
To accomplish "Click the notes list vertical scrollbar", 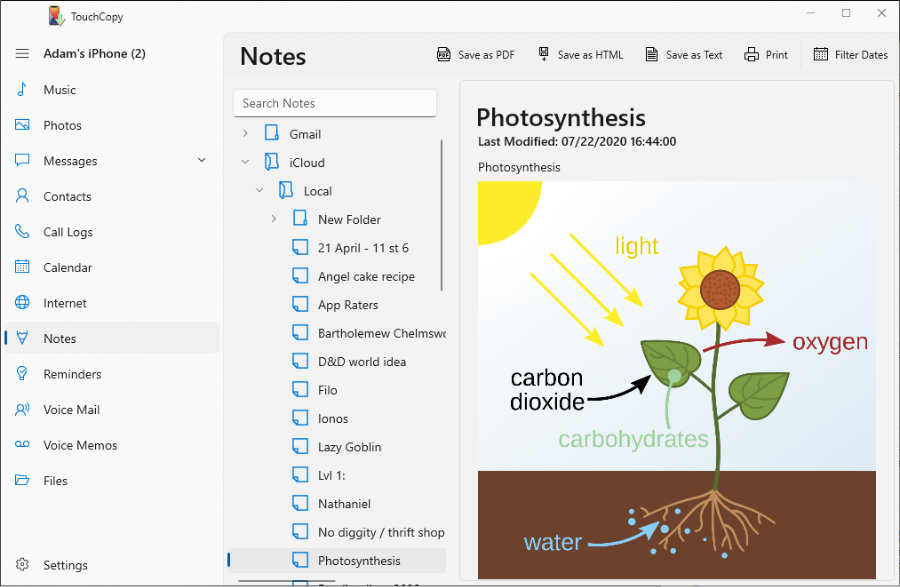I will point(441,215).
